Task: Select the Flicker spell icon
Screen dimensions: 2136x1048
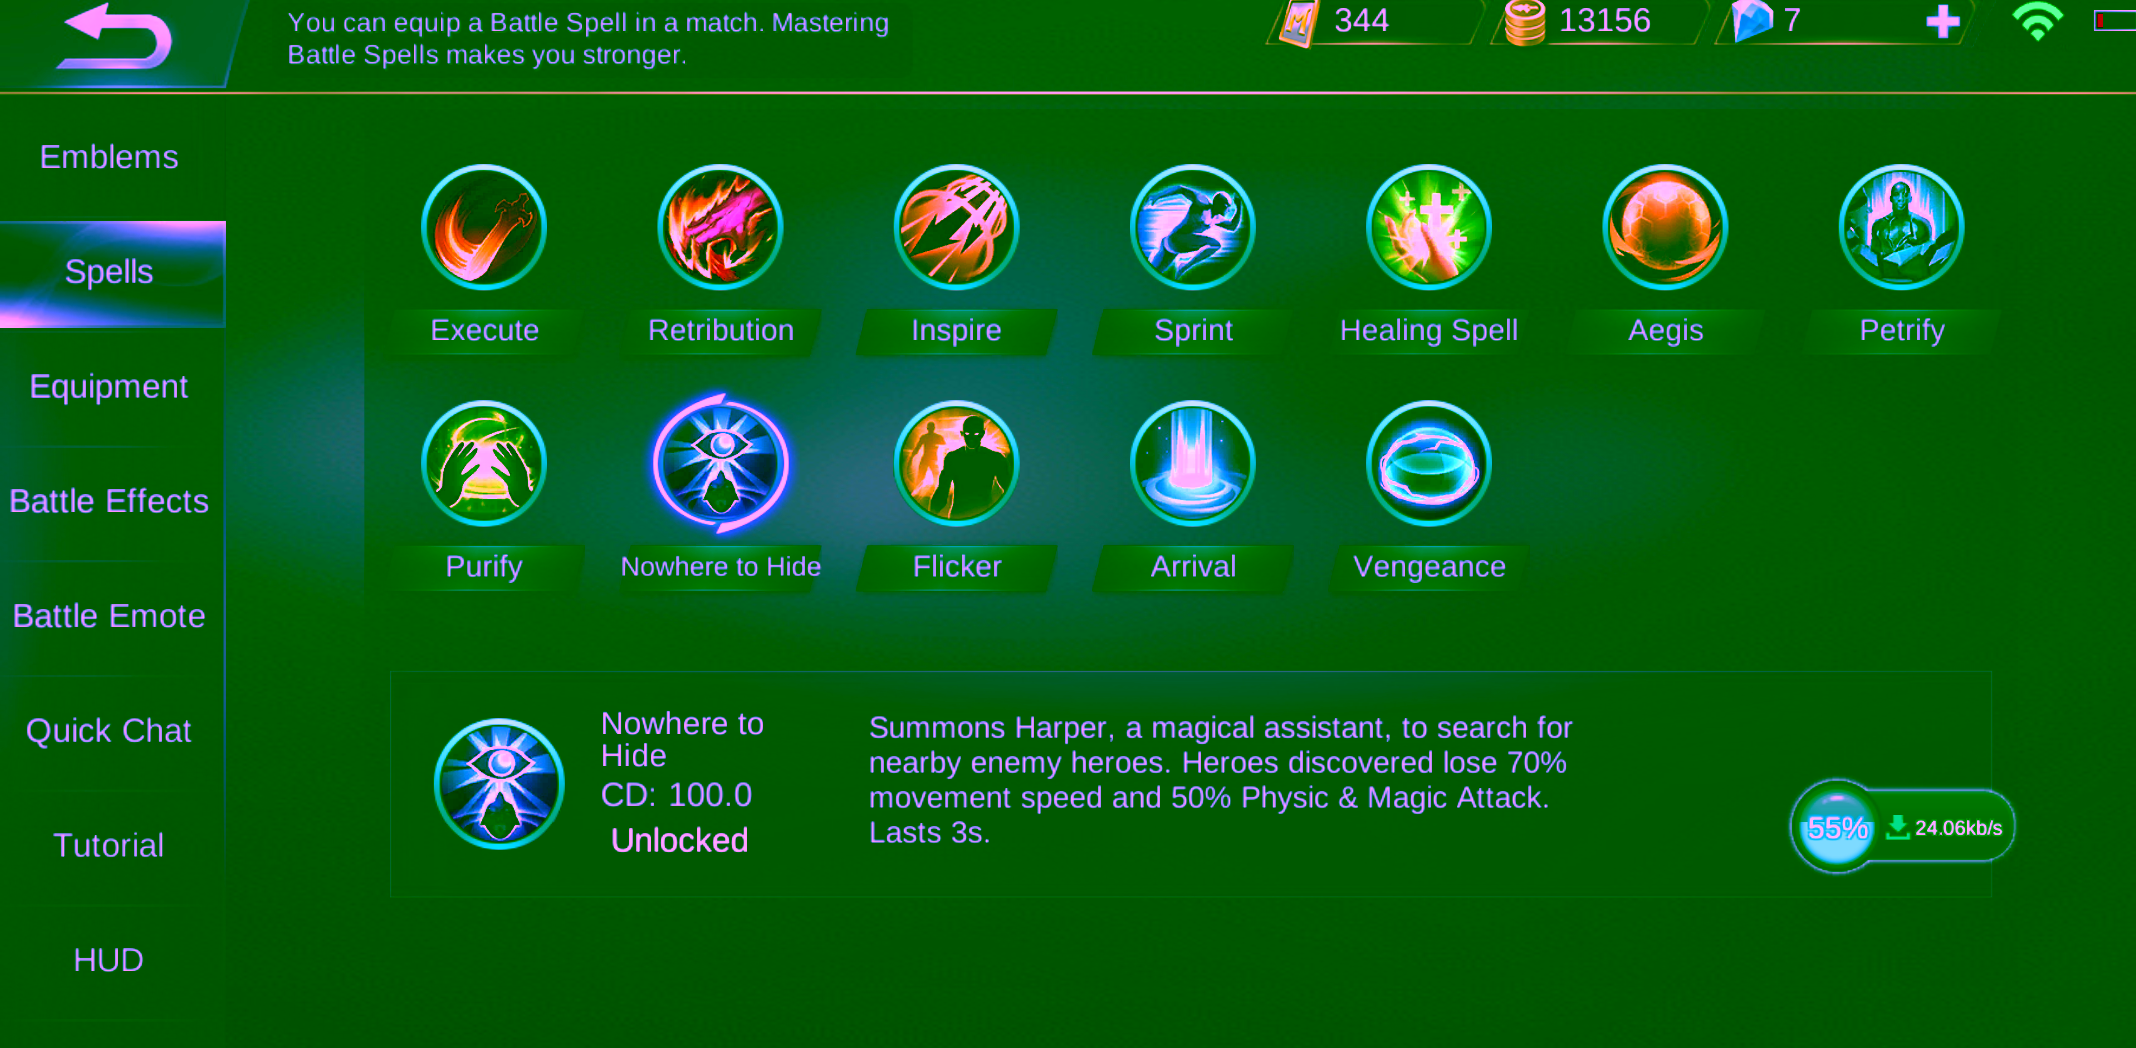Action: click(x=956, y=464)
